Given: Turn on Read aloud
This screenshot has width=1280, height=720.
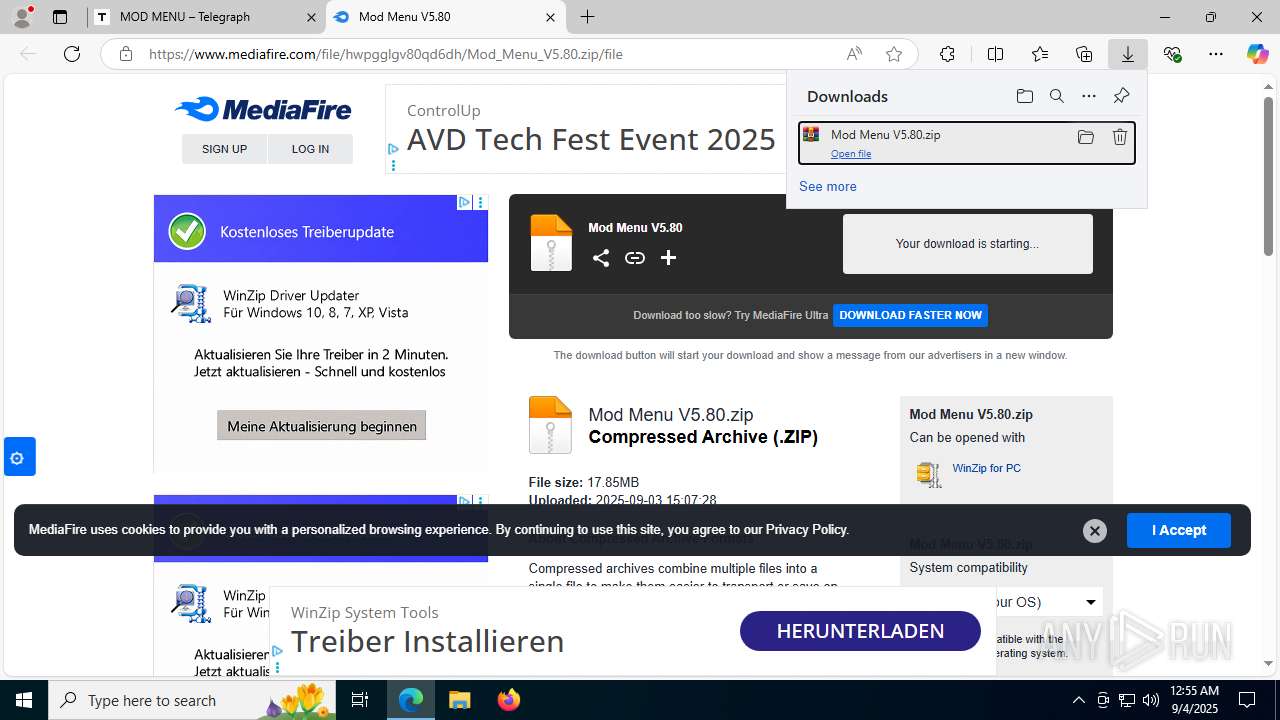Looking at the screenshot, I should tap(854, 54).
